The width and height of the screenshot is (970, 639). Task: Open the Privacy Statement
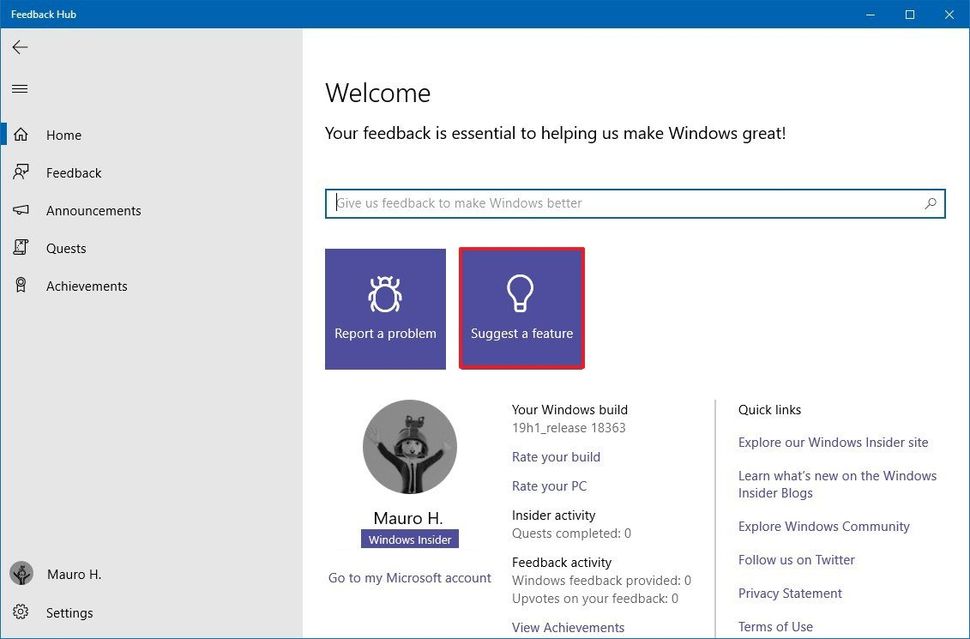coord(790,593)
